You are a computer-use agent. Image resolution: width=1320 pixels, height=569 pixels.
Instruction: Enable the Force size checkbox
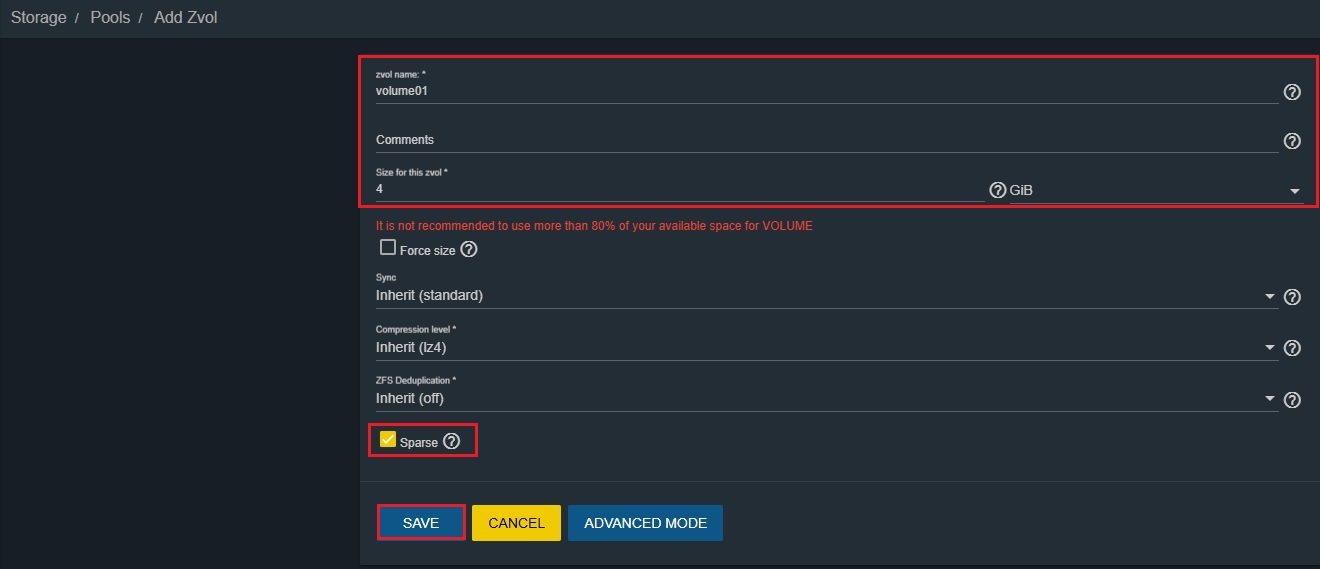coord(388,248)
